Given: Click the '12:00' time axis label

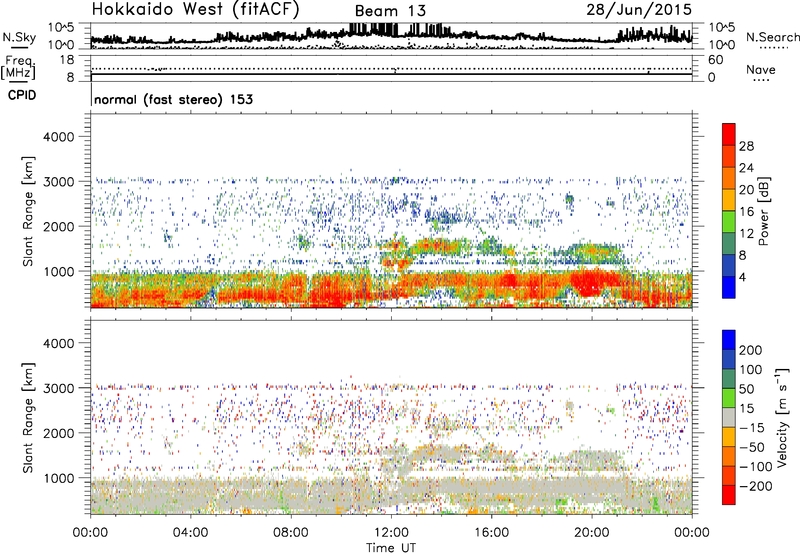Looking at the screenshot, I should tap(391, 533).
